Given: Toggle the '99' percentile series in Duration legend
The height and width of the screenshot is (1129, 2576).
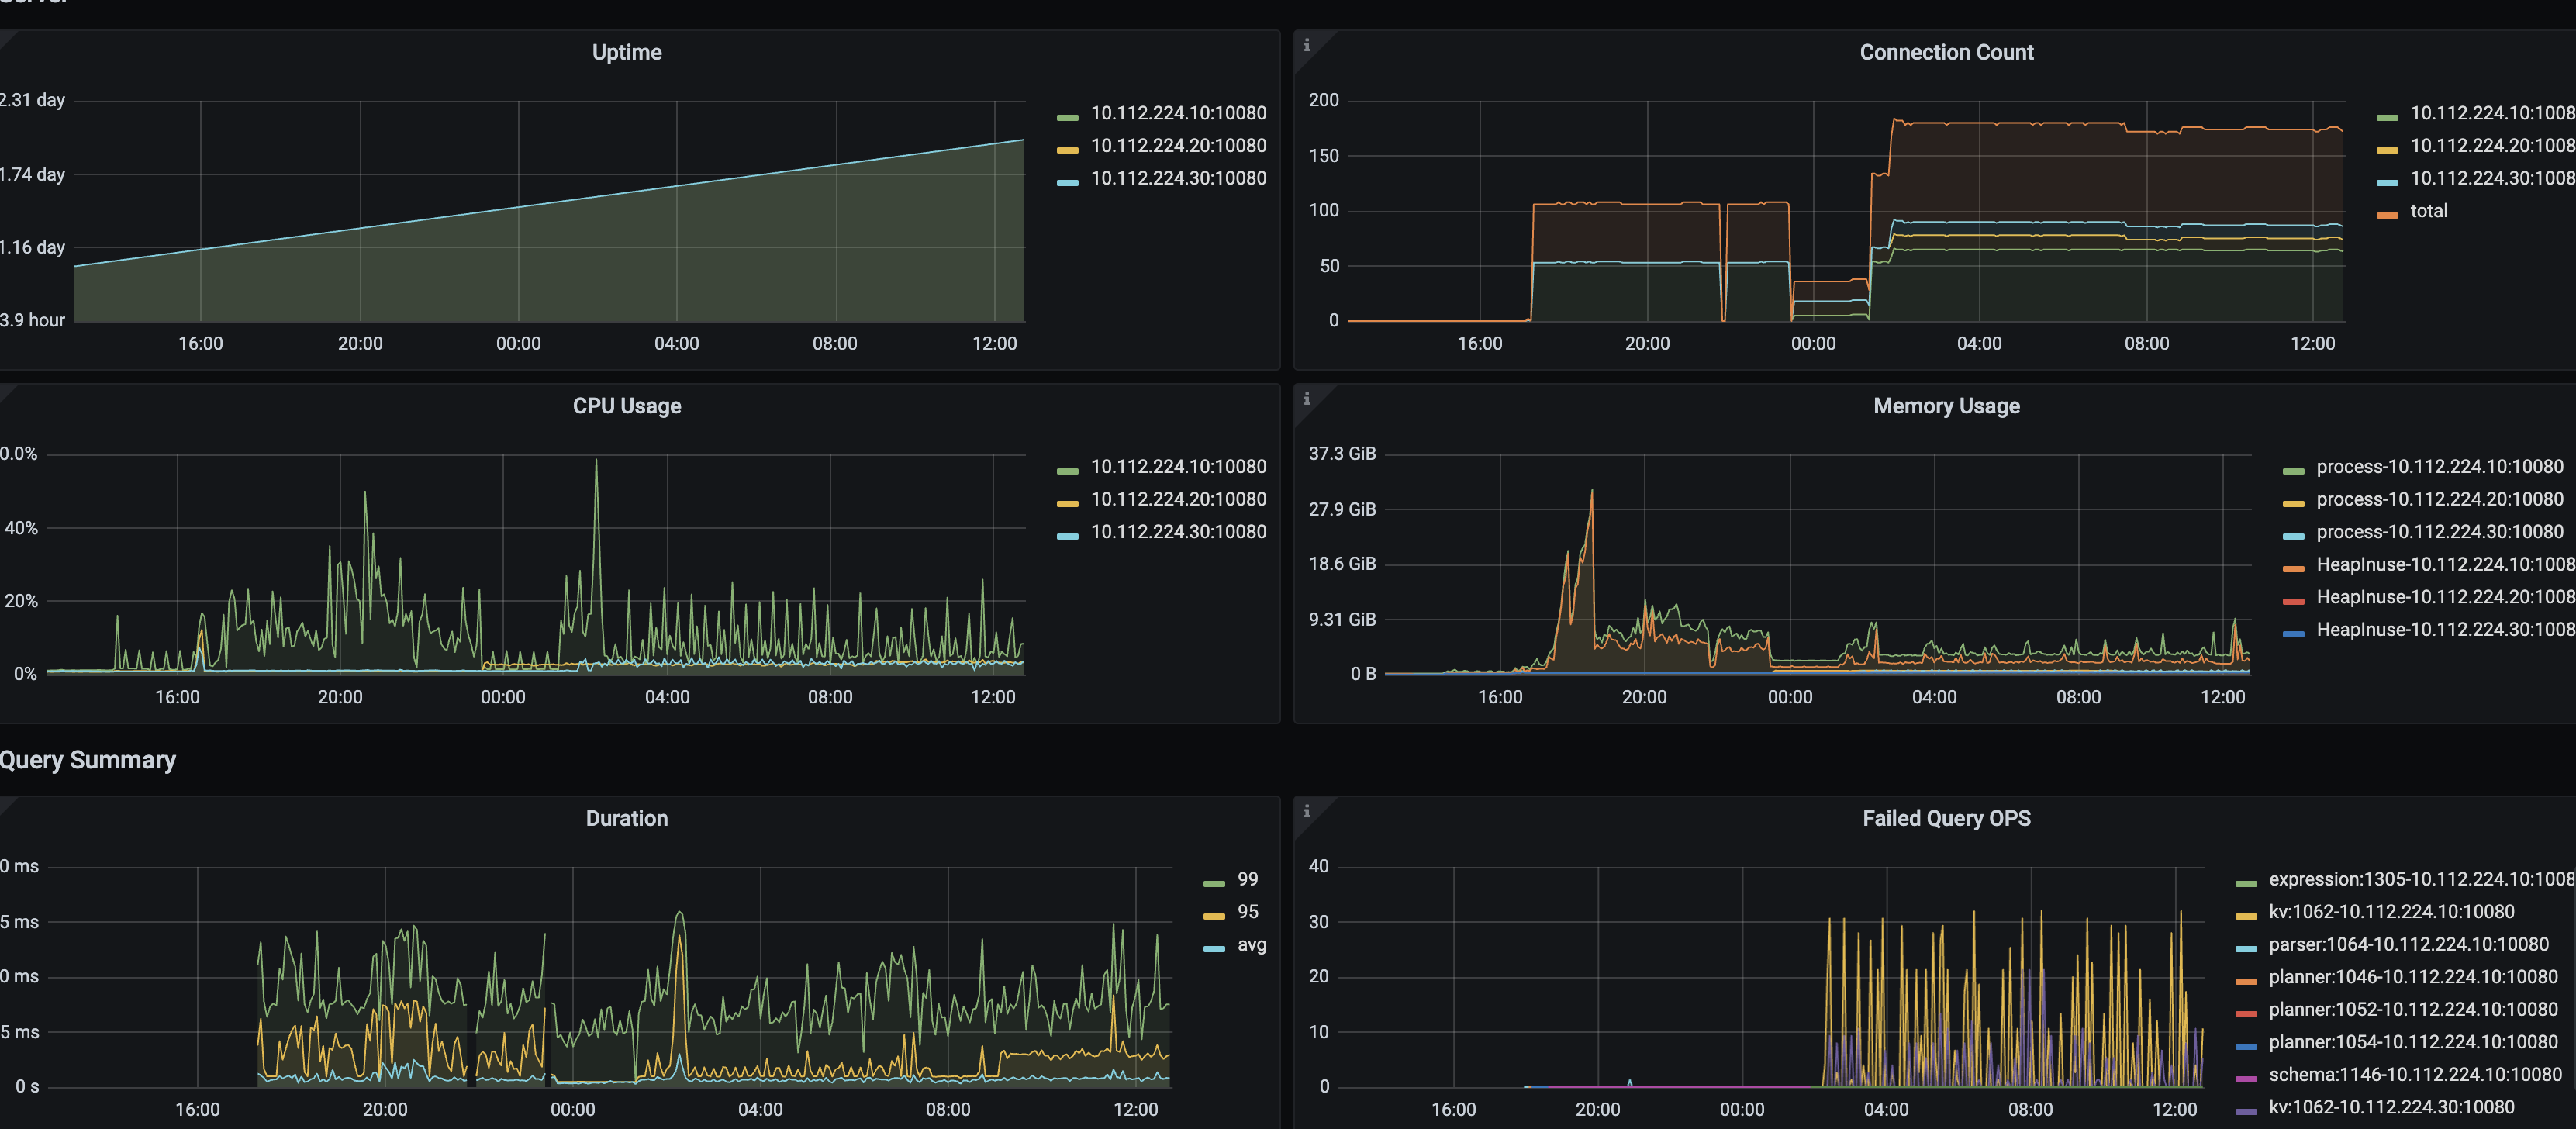Looking at the screenshot, I should 1247,879.
